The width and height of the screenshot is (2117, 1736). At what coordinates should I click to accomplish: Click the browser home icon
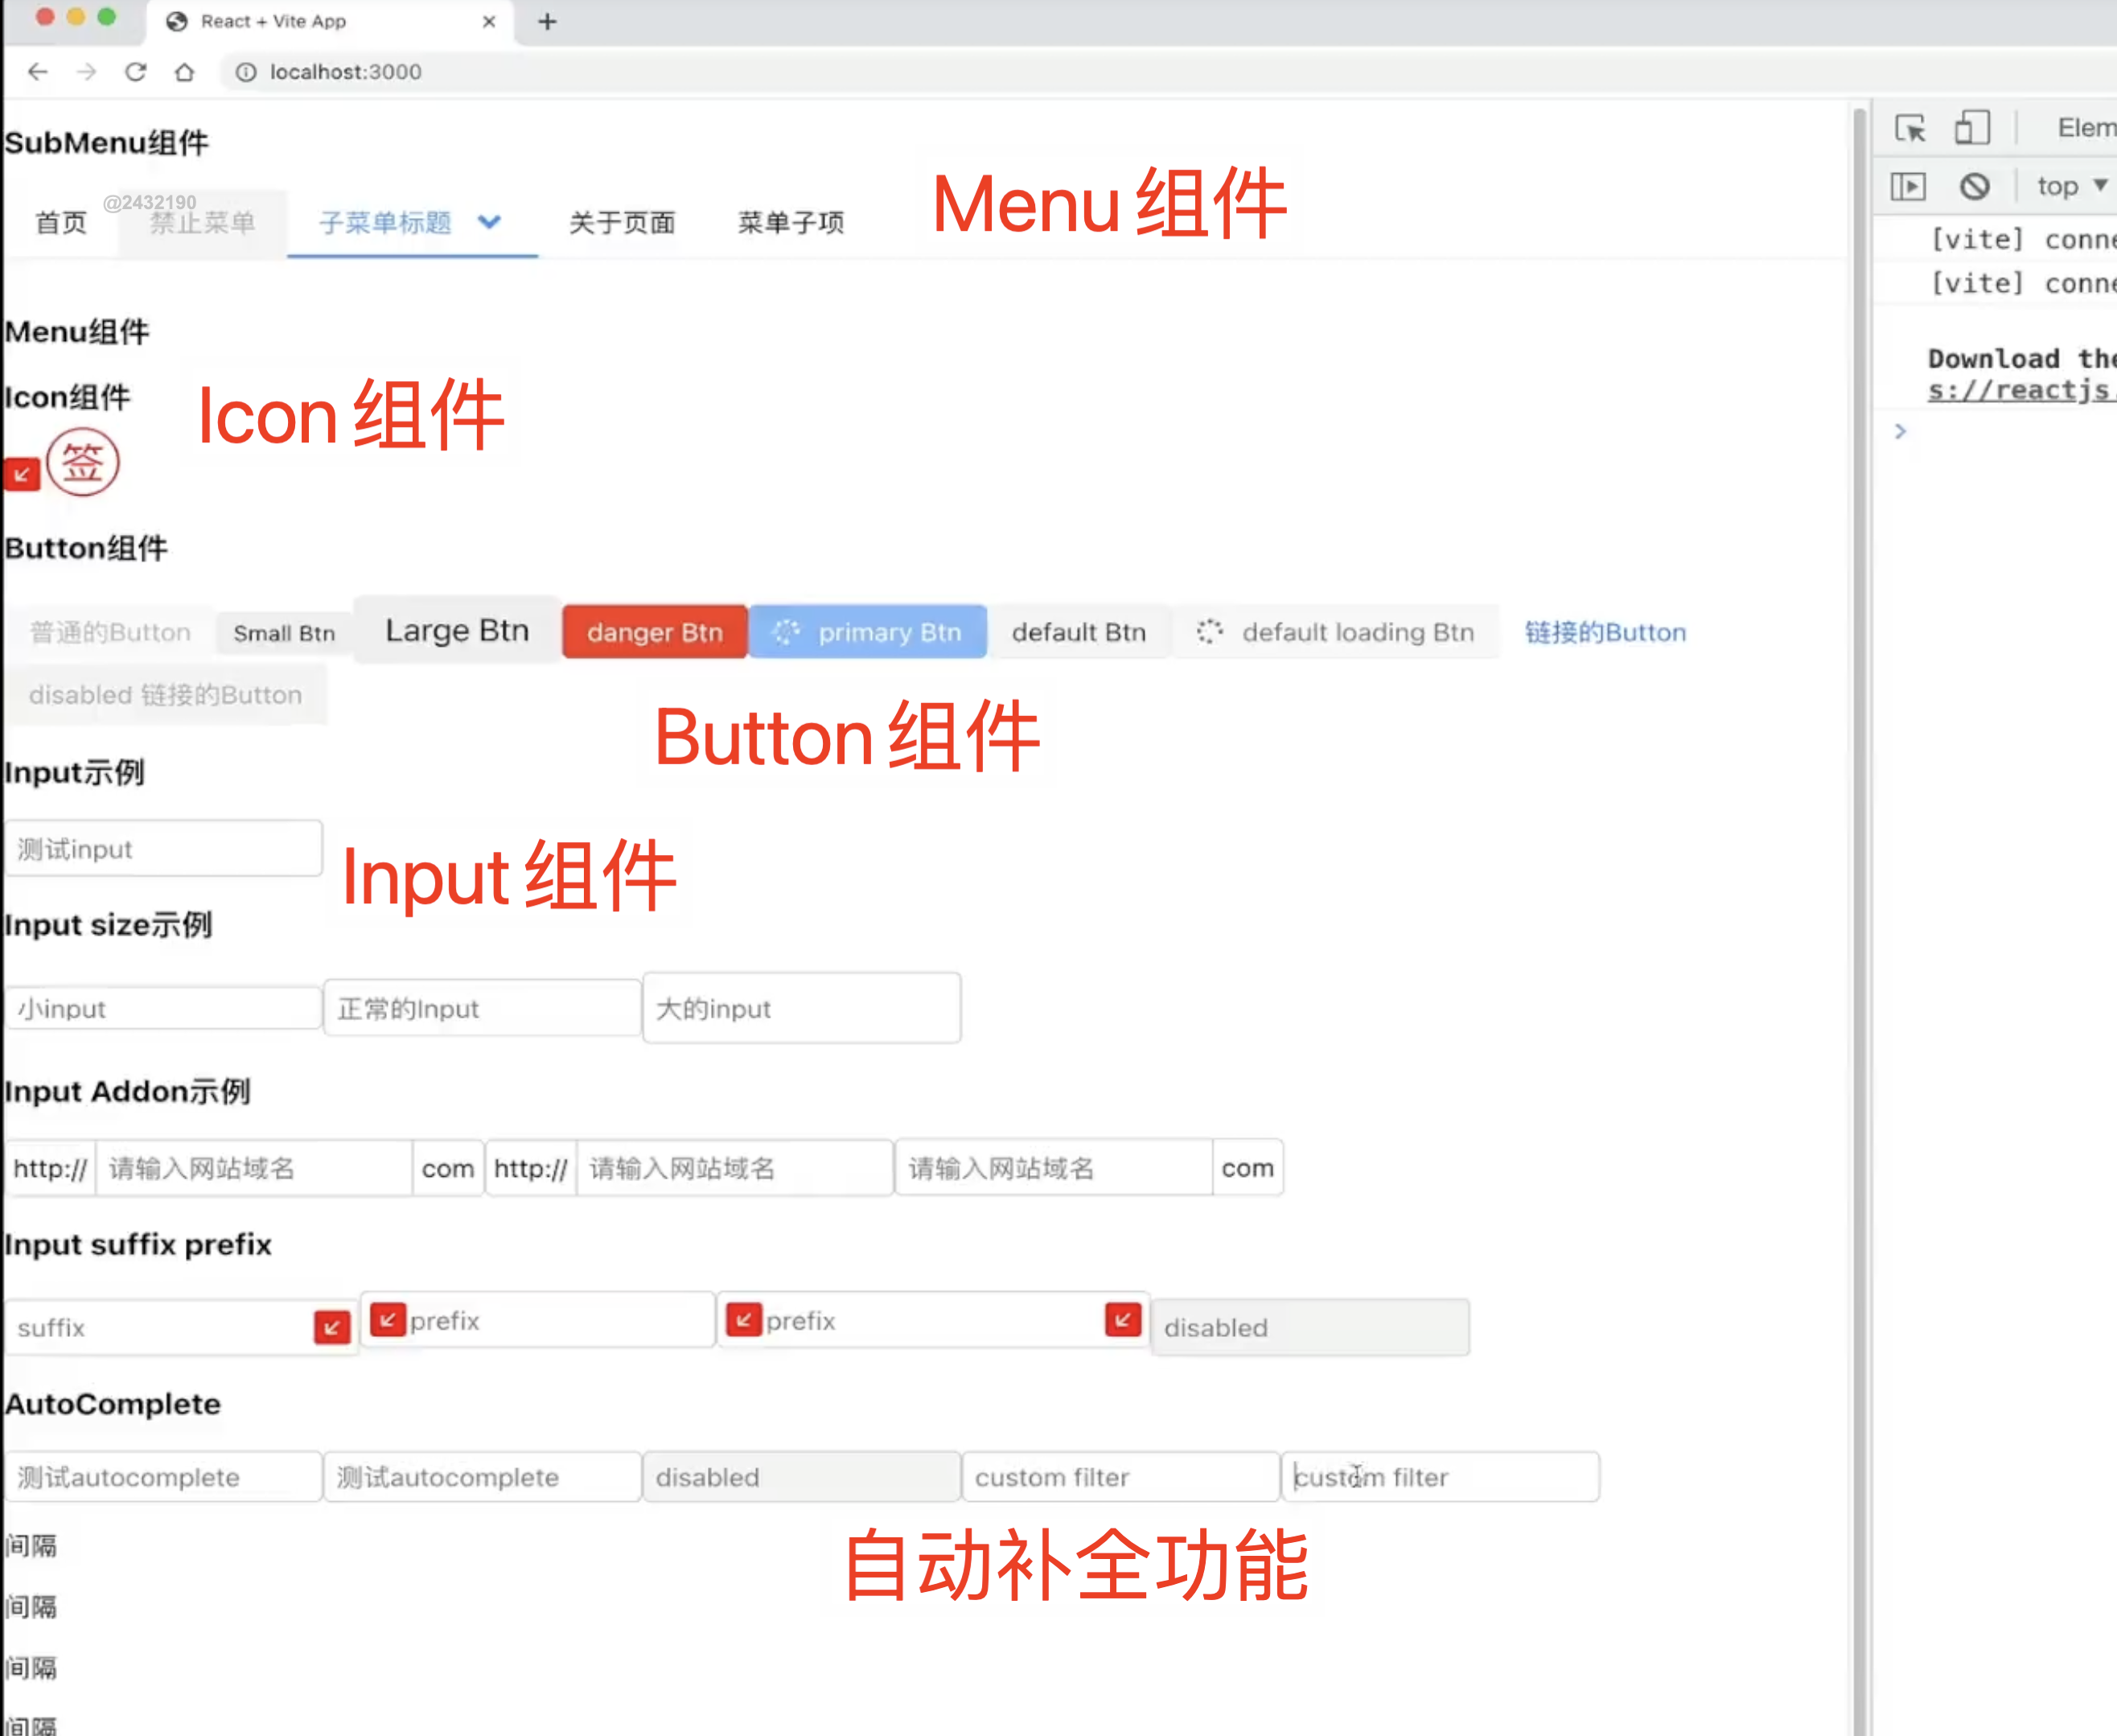click(184, 72)
